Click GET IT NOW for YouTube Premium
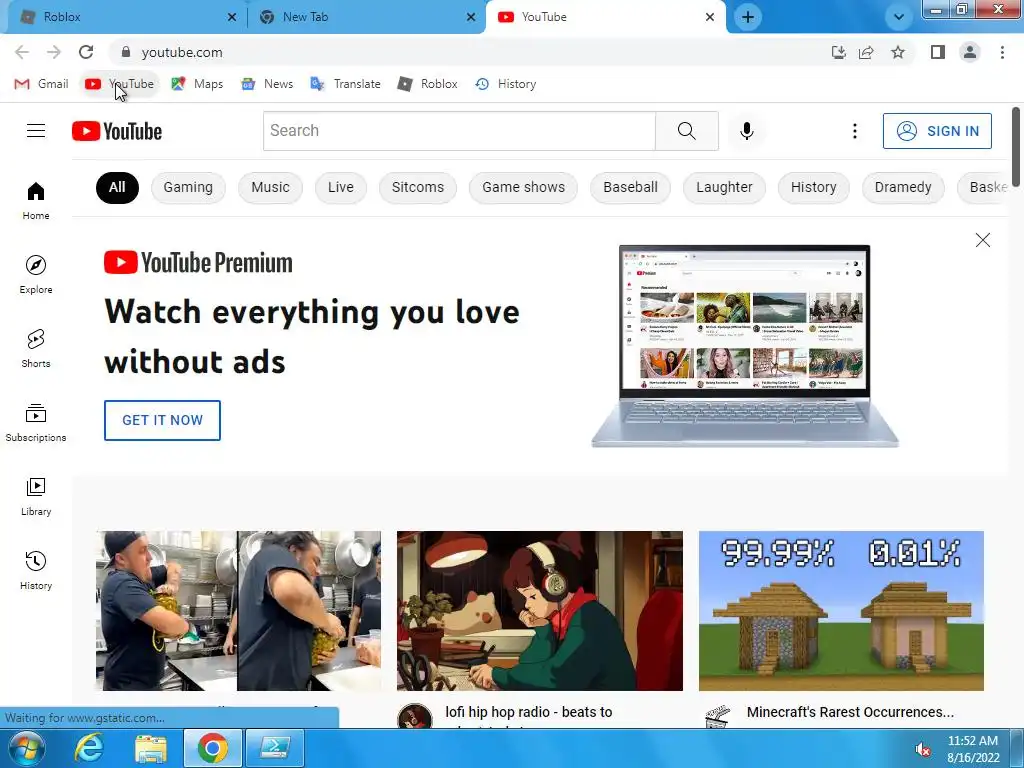The height and width of the screenshot is (768, 1024). pos(162,420)
